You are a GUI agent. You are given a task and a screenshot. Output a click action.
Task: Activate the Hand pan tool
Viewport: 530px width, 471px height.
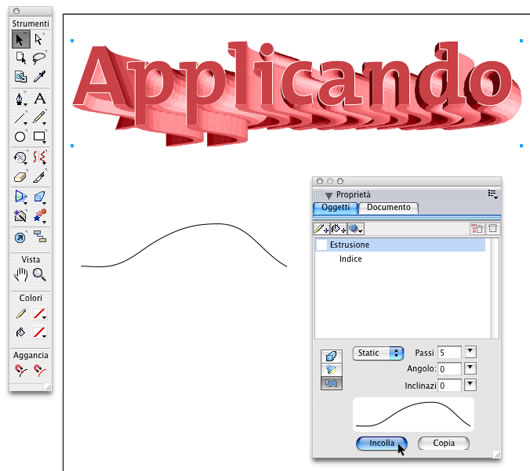click(21, 275)
